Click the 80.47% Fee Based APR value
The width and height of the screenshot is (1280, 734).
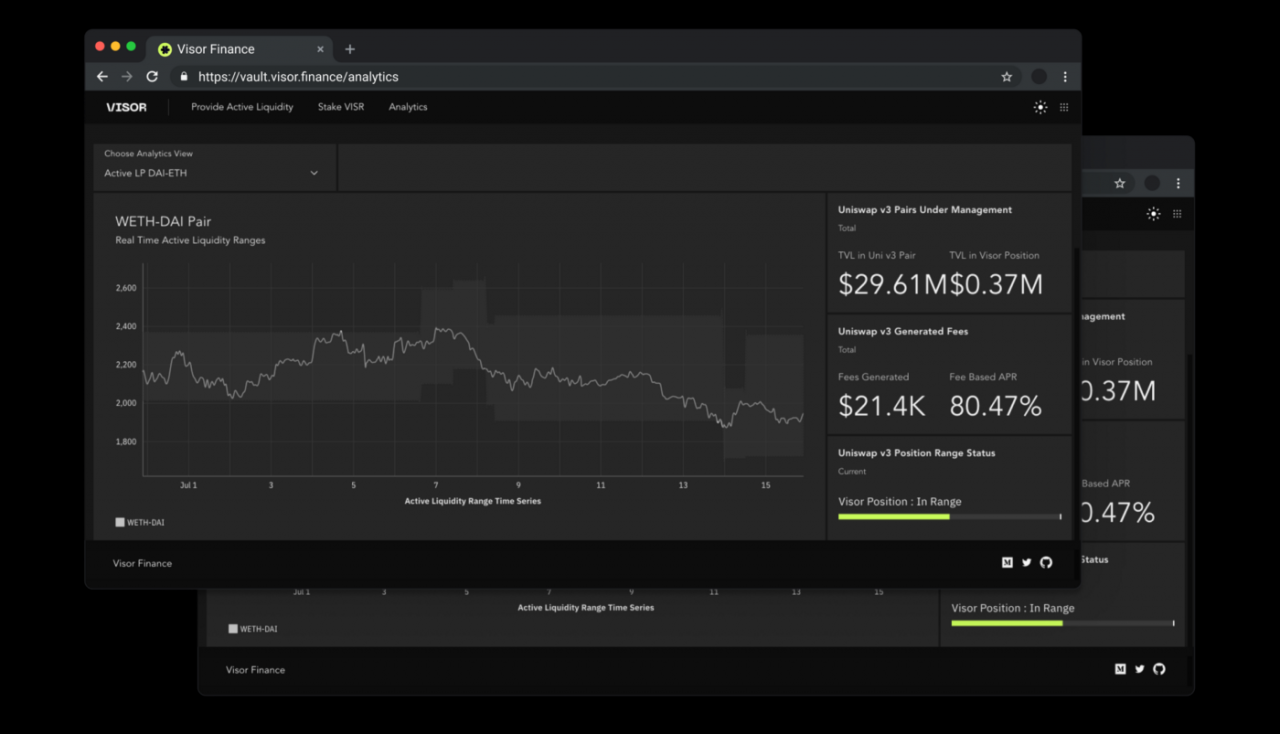click(995, 405)
